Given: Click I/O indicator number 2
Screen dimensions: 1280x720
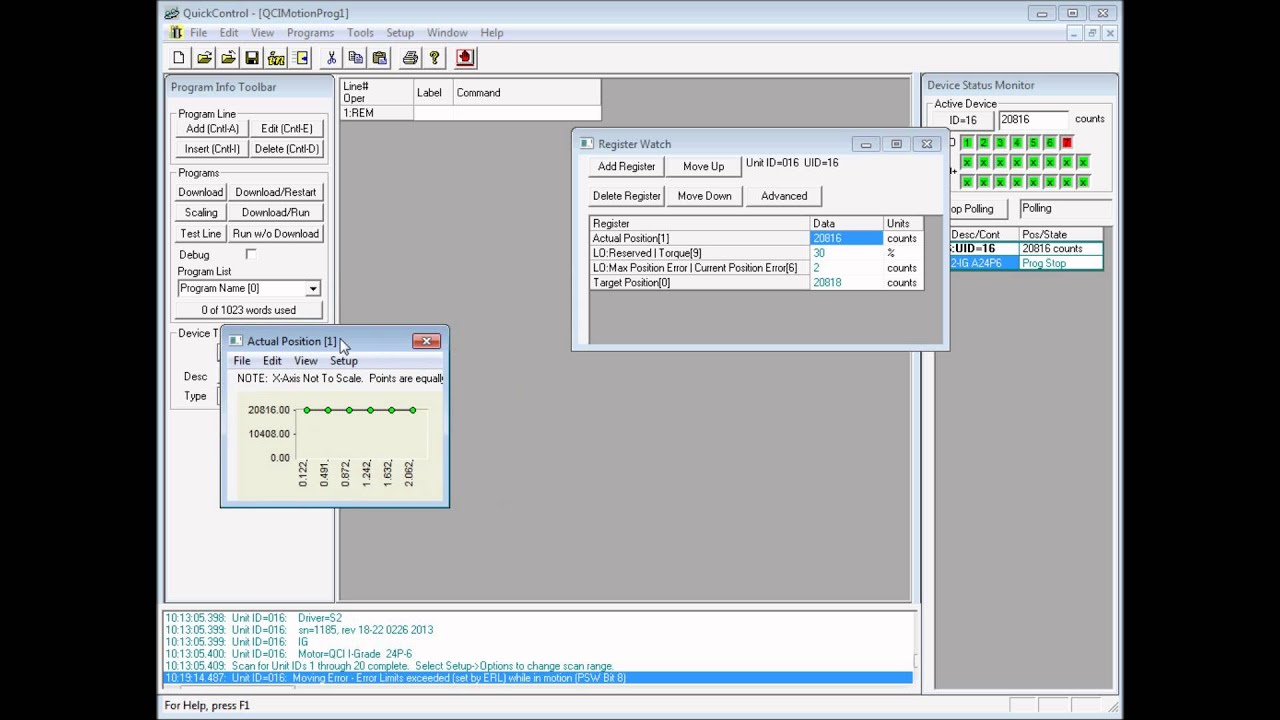Looking at the screenshot, I should [984, 143].
